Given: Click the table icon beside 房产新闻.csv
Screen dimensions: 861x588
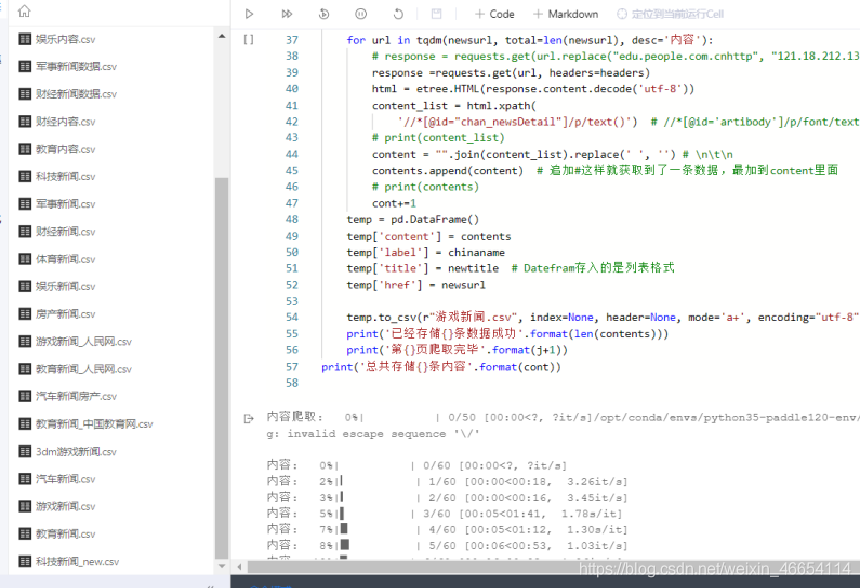Looking at the screenshot, I should tap(25, 314).
